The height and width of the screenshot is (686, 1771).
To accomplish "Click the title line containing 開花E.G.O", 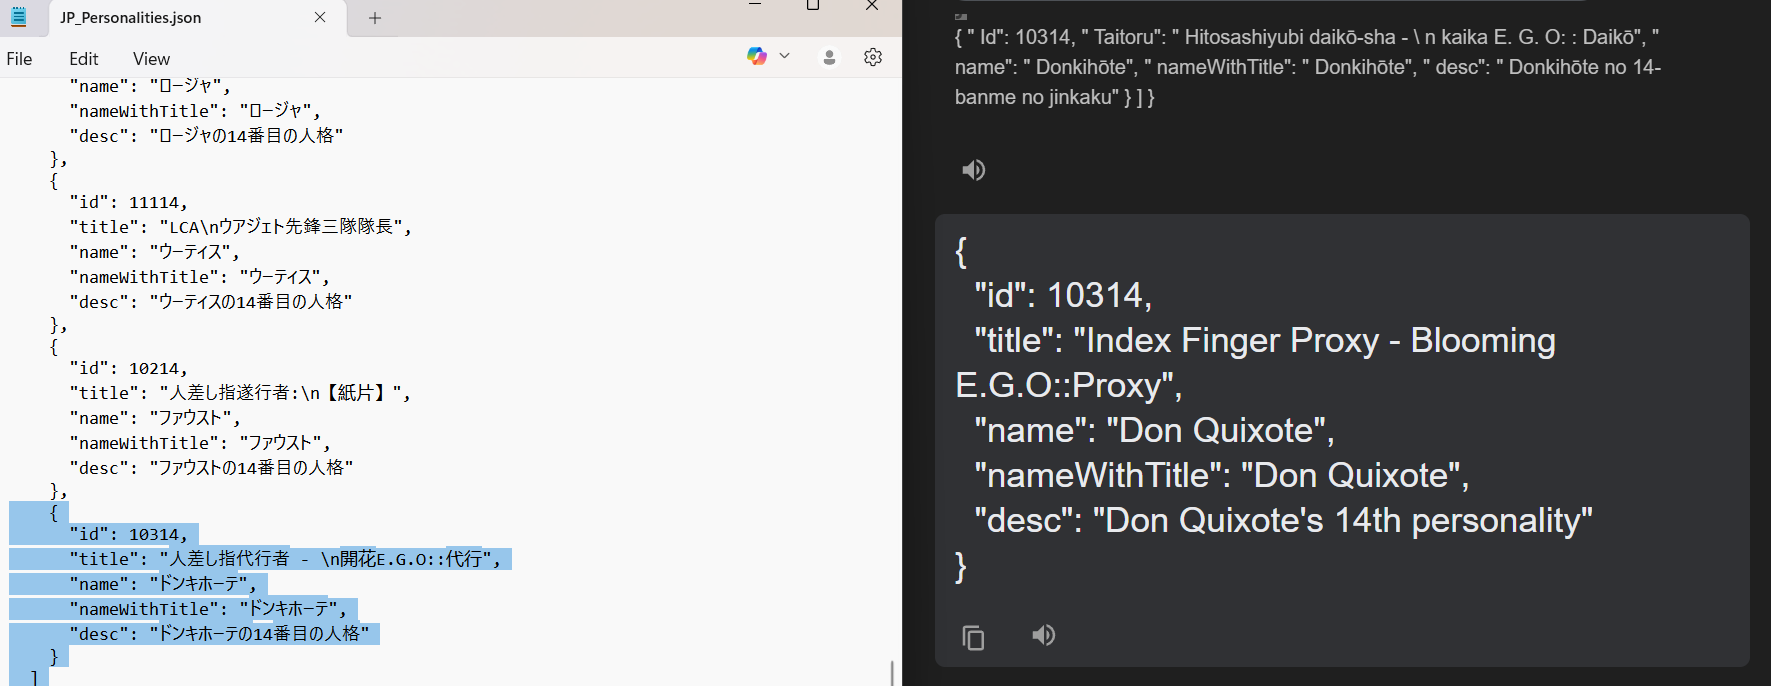I will click(x=285, y=559).
